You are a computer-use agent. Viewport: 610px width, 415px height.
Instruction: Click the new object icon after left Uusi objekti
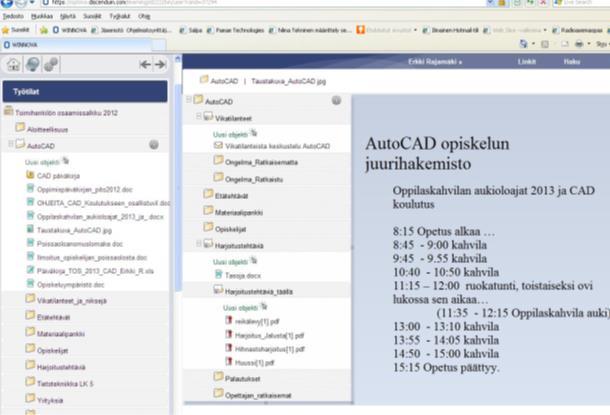coord(66,160)
